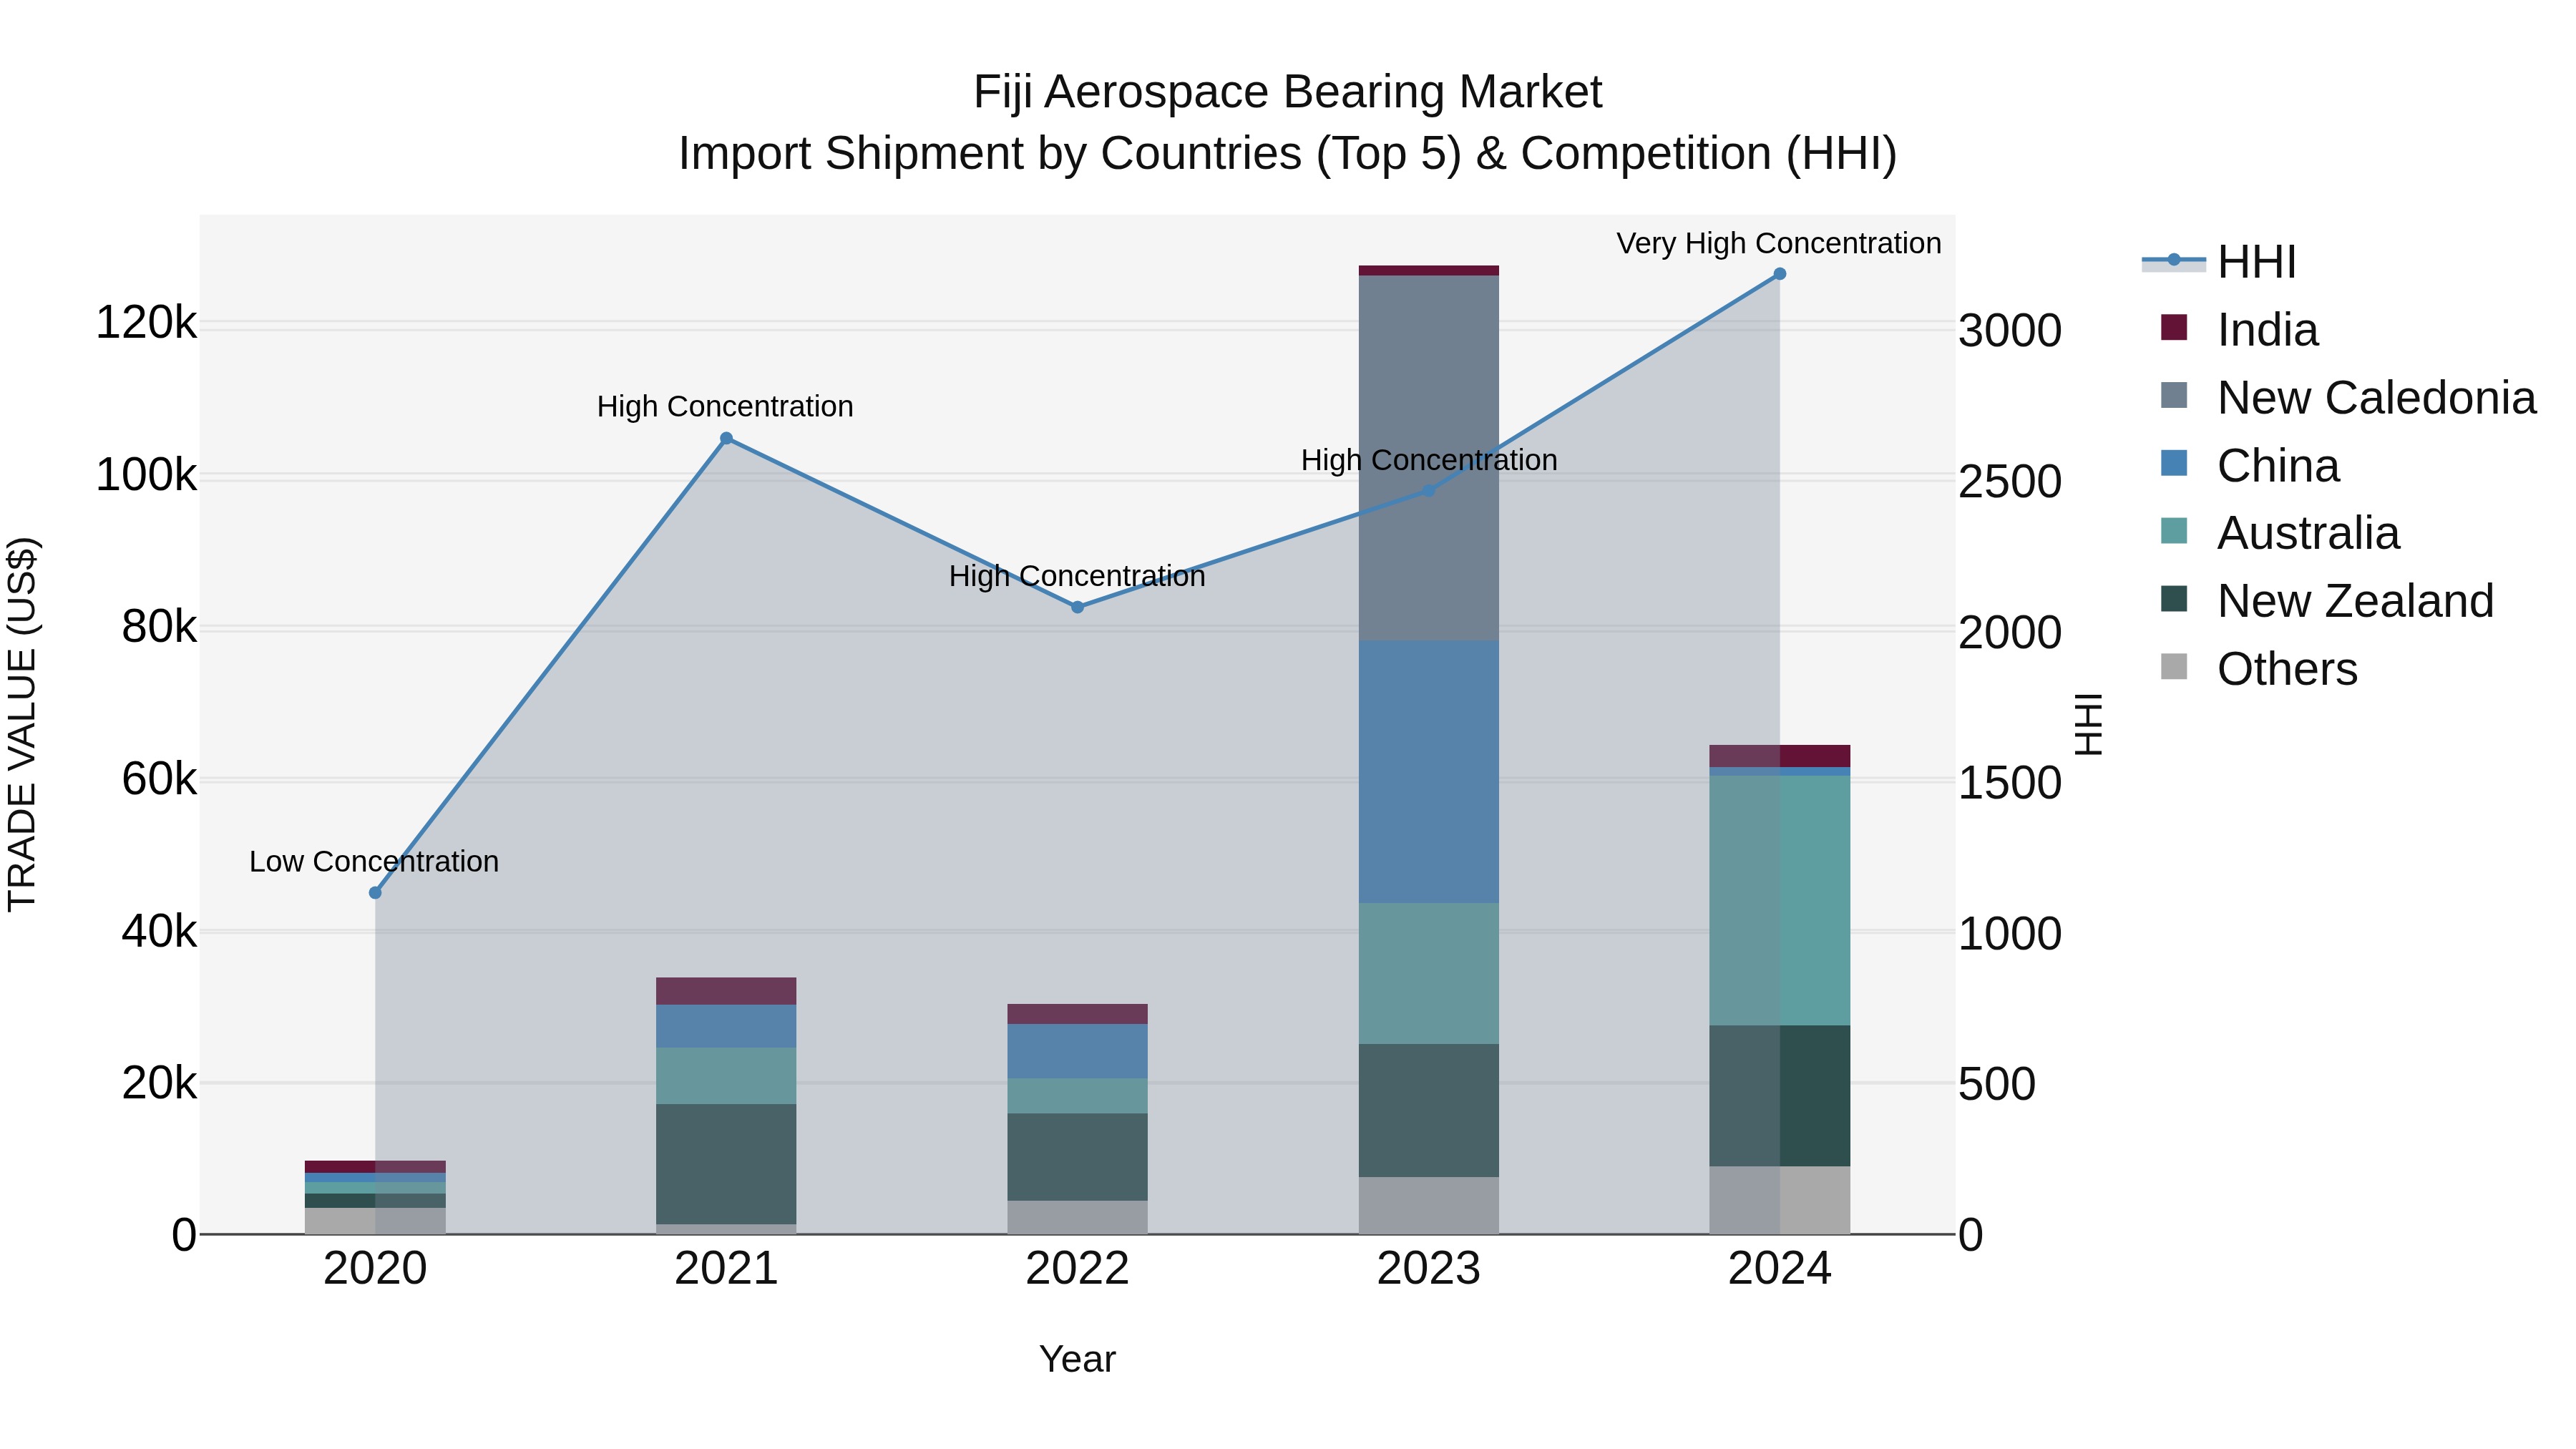2576x1449 pixels.
Task: Click the China segment in 2021 bar
Action: click(726, 1026)
